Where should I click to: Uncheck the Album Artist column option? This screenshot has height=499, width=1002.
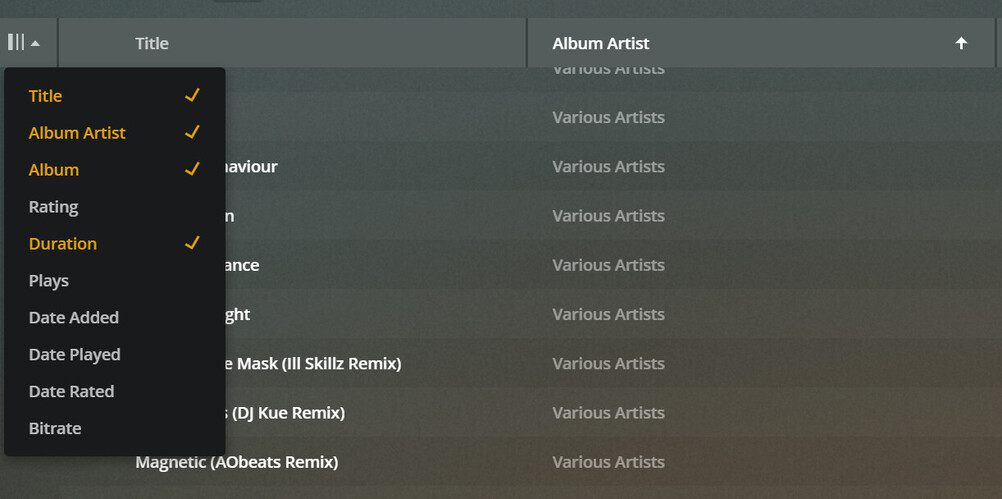[x=77, y=133]
